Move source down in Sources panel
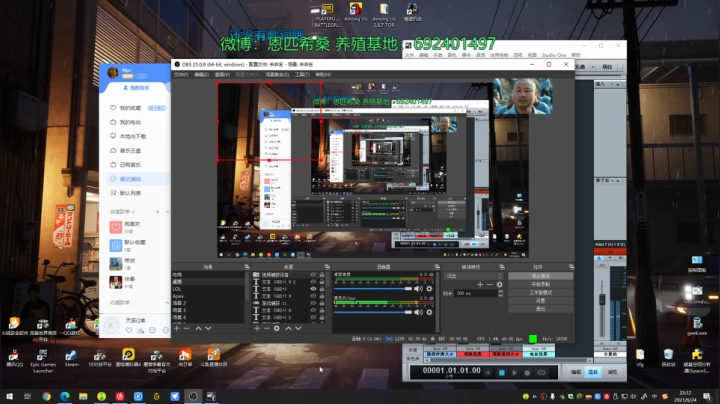This screenshot has height=404, width=720. pos(298,328)
